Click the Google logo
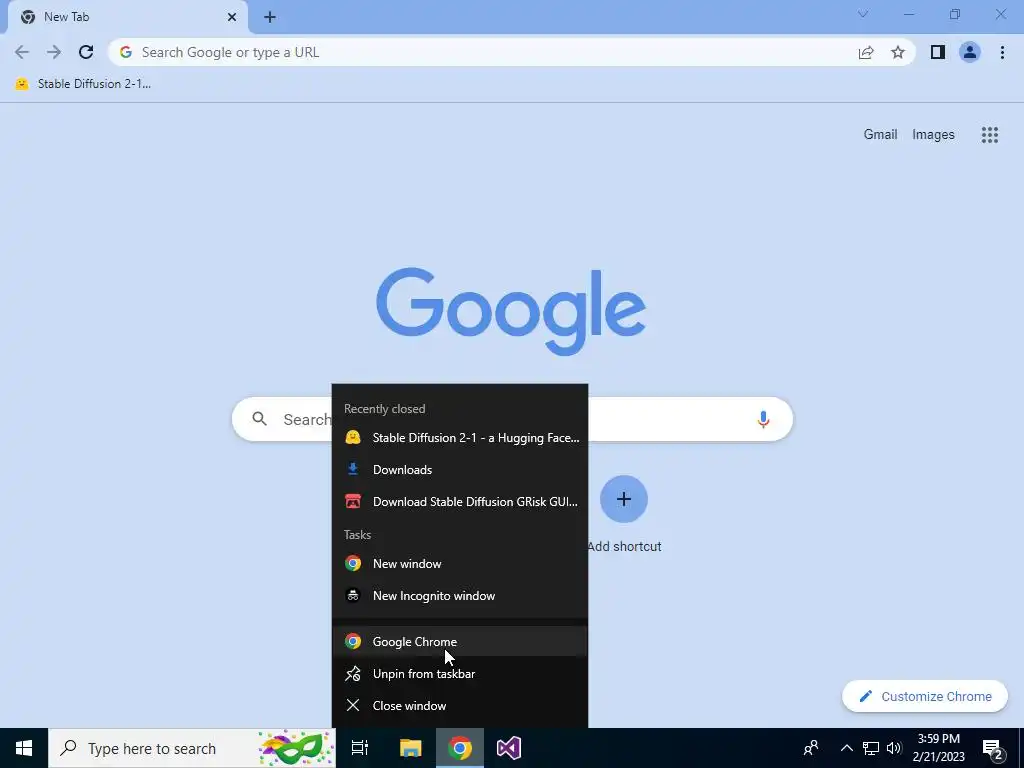 pos(511,312)
